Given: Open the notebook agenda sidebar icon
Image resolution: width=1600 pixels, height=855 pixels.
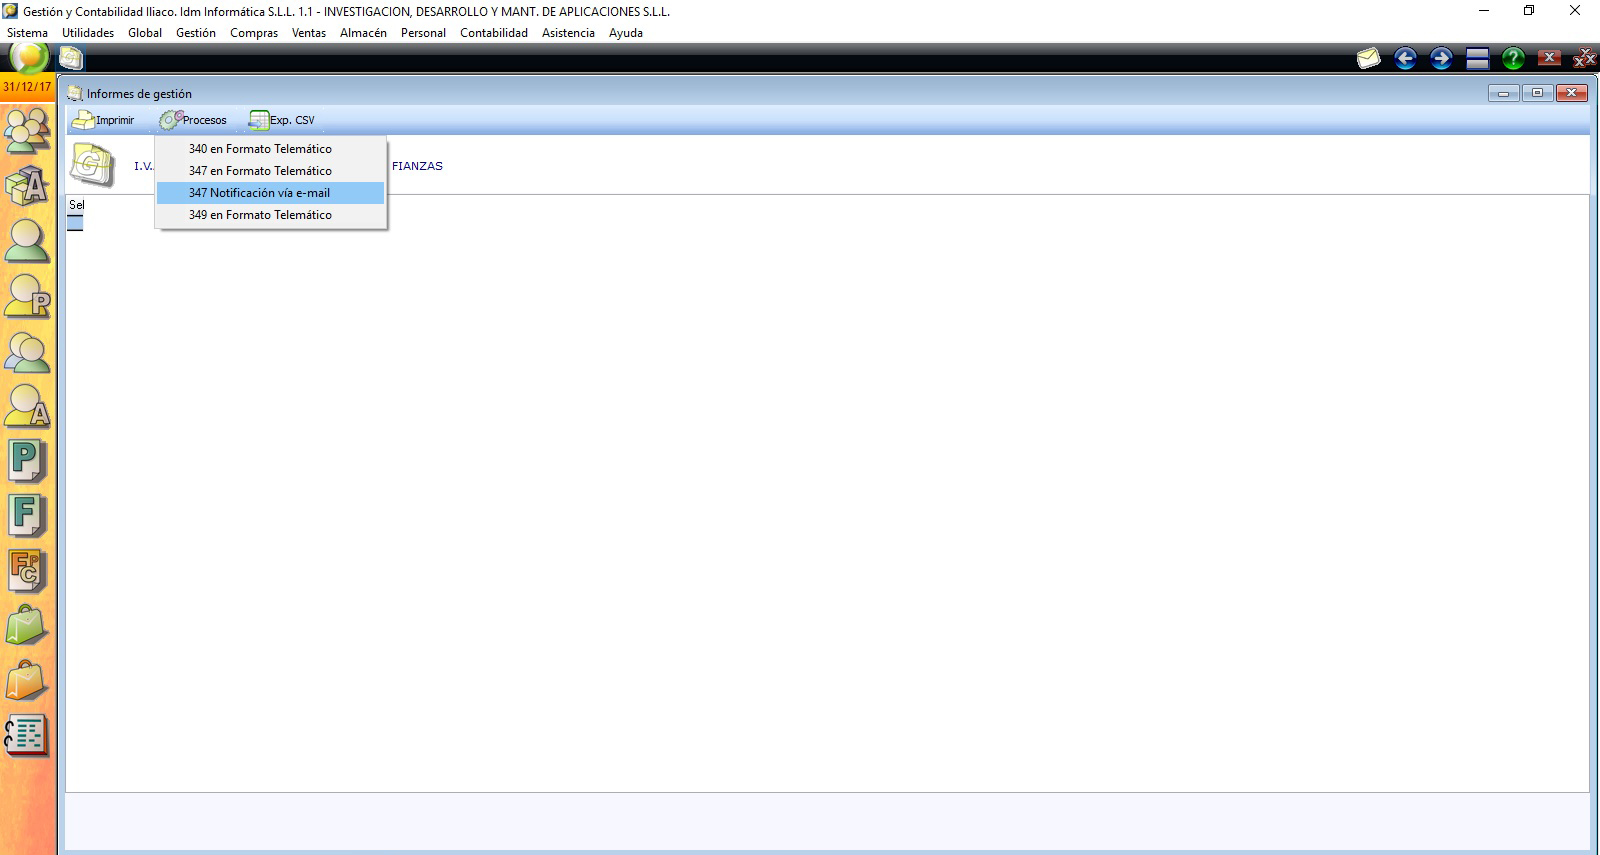Looking at the screenshot, I should [x=27, y=737].
